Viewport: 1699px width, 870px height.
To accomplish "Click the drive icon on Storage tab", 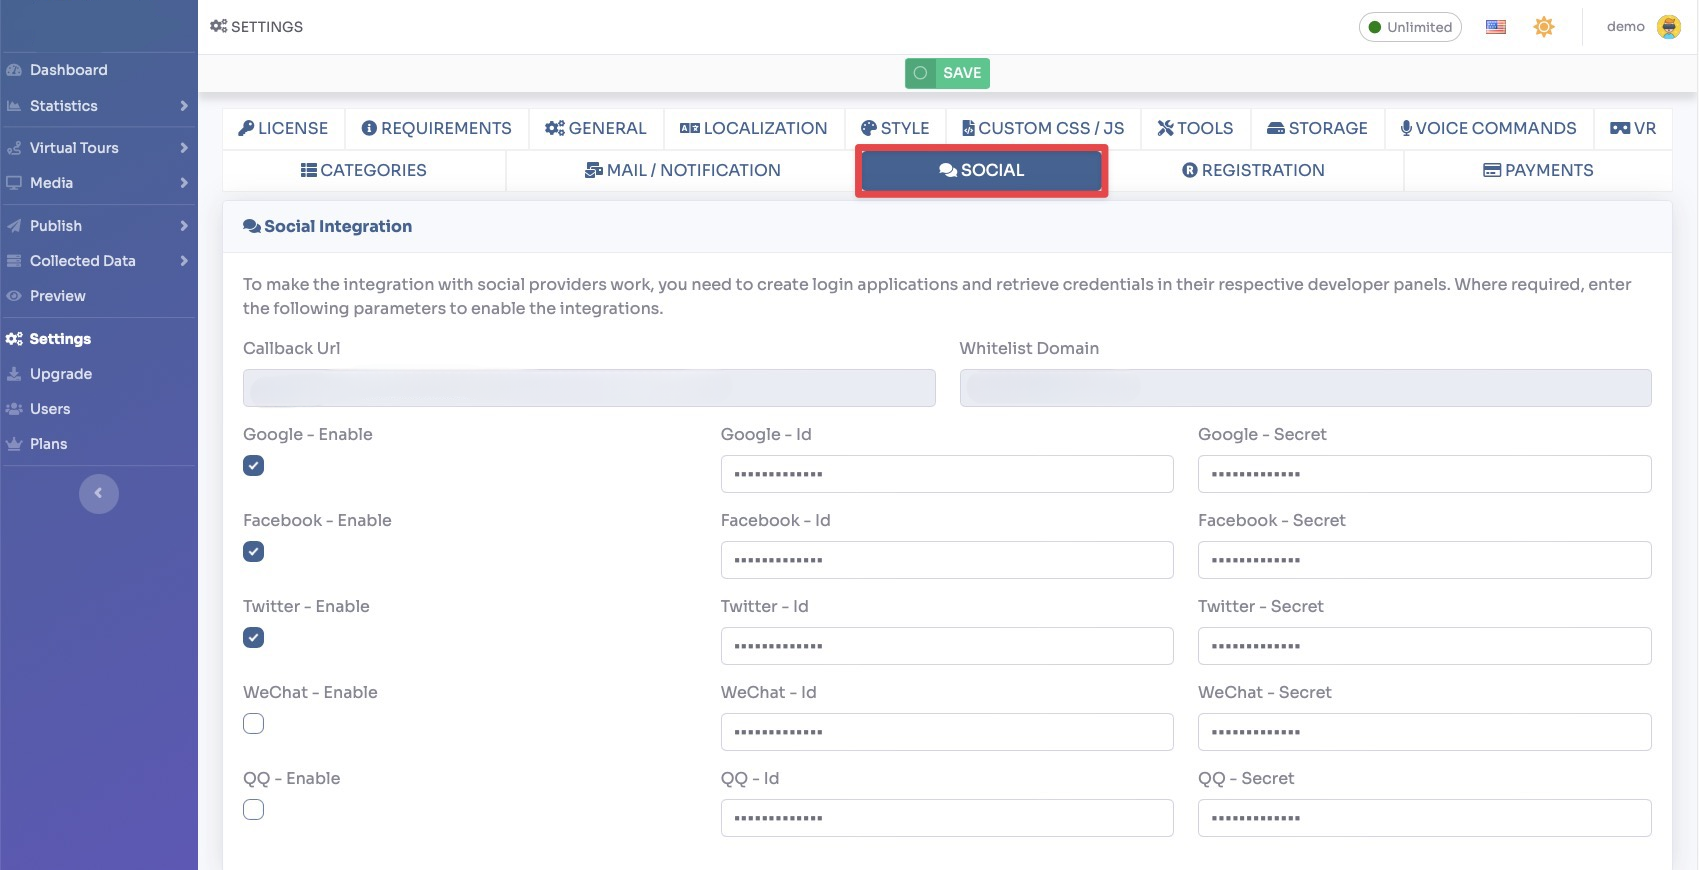I will click(1276, 128).
